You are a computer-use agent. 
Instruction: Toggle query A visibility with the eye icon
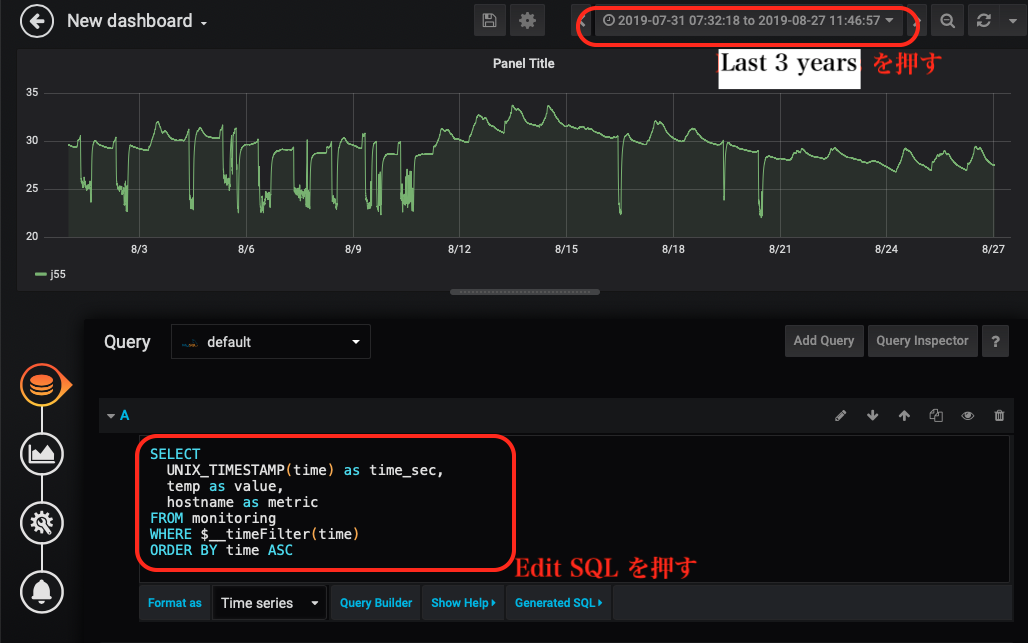[967, 416]
